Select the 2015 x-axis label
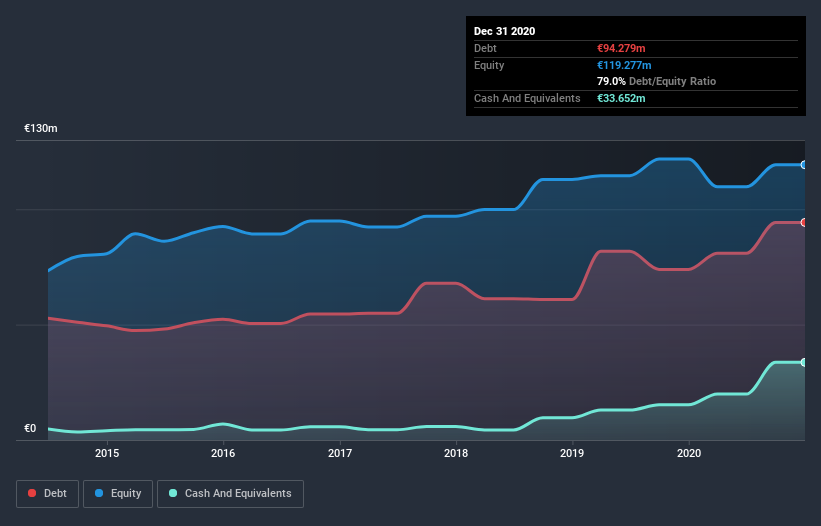The image size is (821, 526). click(x=107, y=453)
